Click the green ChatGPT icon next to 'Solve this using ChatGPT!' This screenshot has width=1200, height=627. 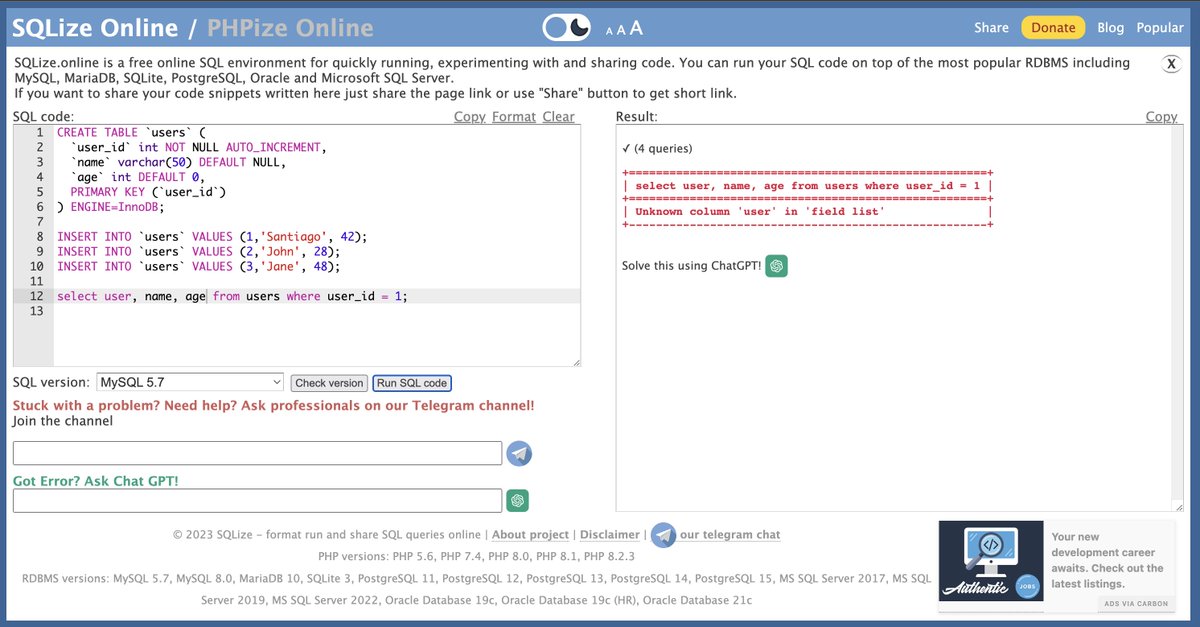[777, 267]
